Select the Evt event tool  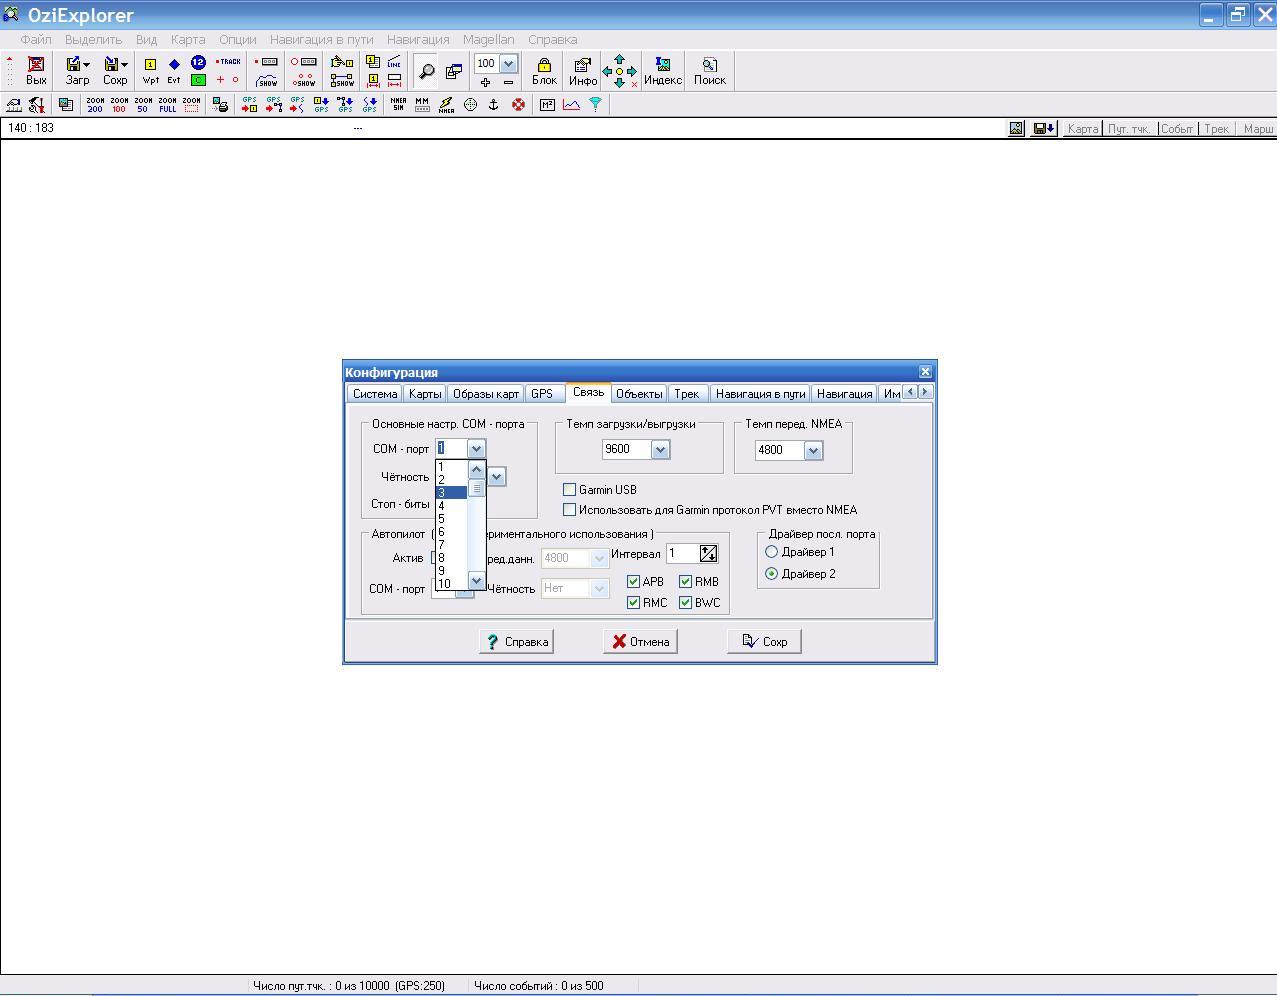(174, 71)
